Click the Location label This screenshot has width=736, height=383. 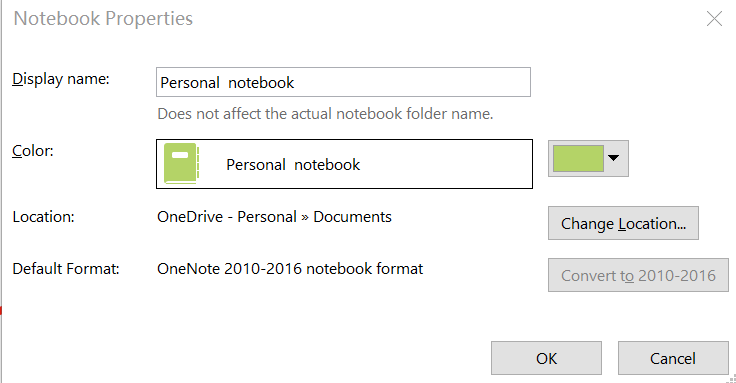[43, 217]
